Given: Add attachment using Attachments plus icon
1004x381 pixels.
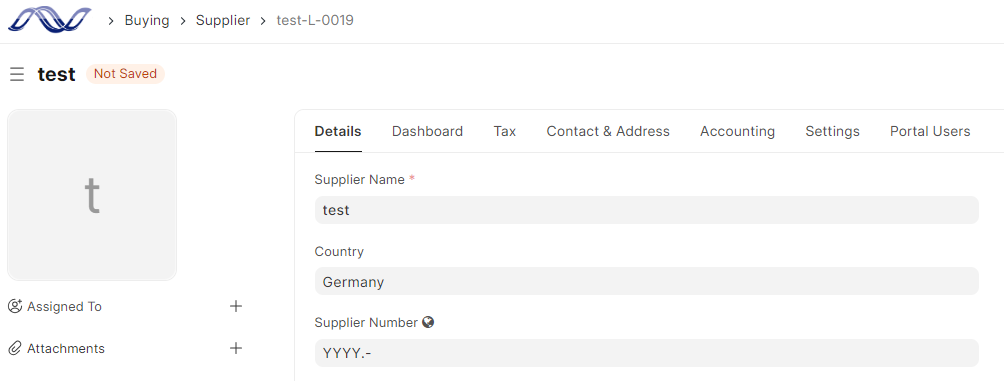Looking at the screenshot, I should (x=236, y=348).
